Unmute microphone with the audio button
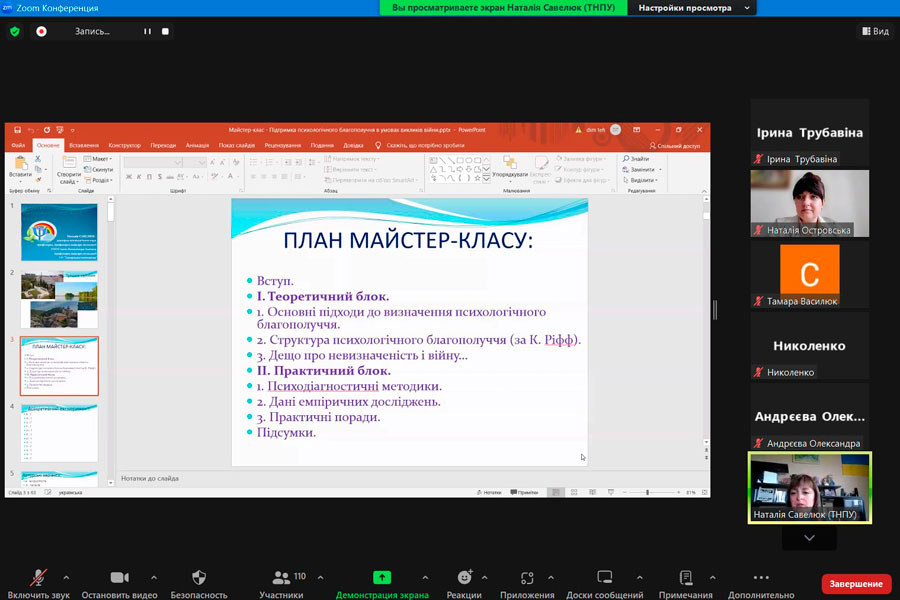The height and width of the screenshot is (600, 900). click(x=38, y=578)
